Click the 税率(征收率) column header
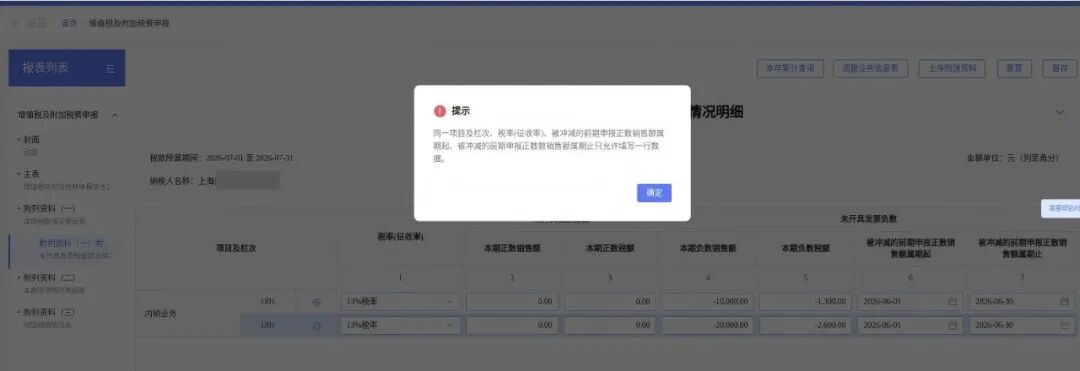Viewport: 1080px width, 371px height. tap(400, 237)
